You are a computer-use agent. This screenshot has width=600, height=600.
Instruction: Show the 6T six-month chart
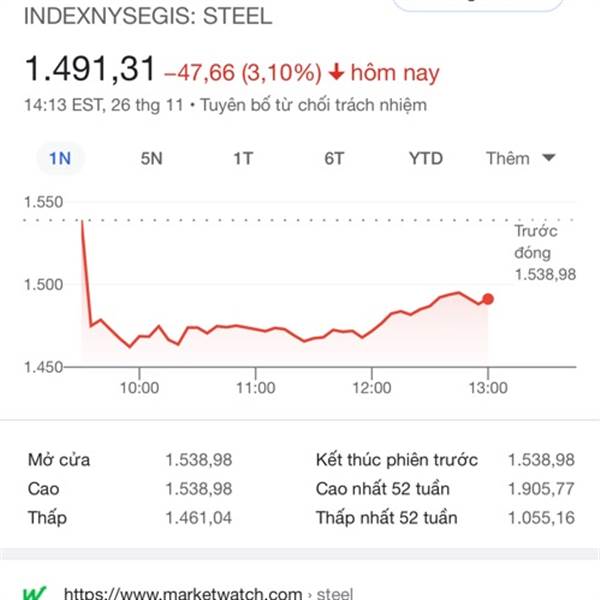click(x=334, y=158)
